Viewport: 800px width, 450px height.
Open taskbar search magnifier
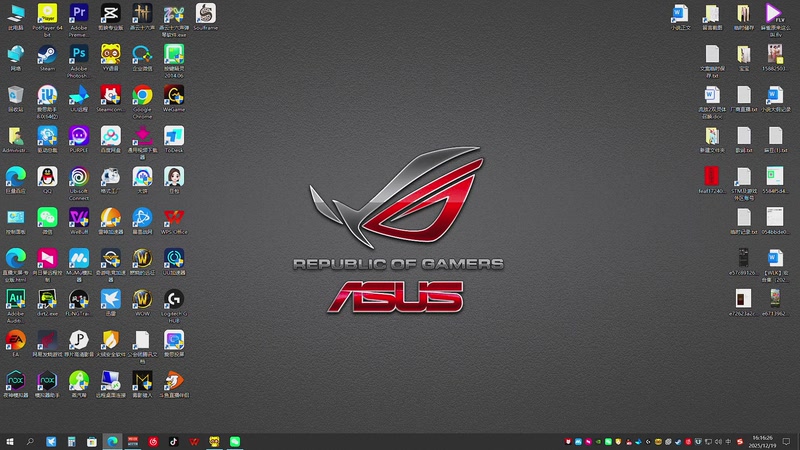pyautogui.click(x=30, y=441)
